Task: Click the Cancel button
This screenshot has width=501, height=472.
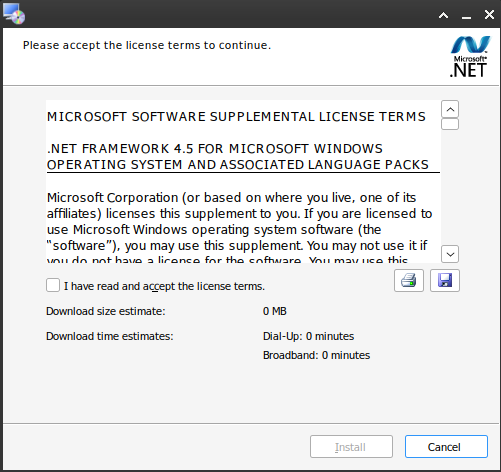Action: (446, 447)
